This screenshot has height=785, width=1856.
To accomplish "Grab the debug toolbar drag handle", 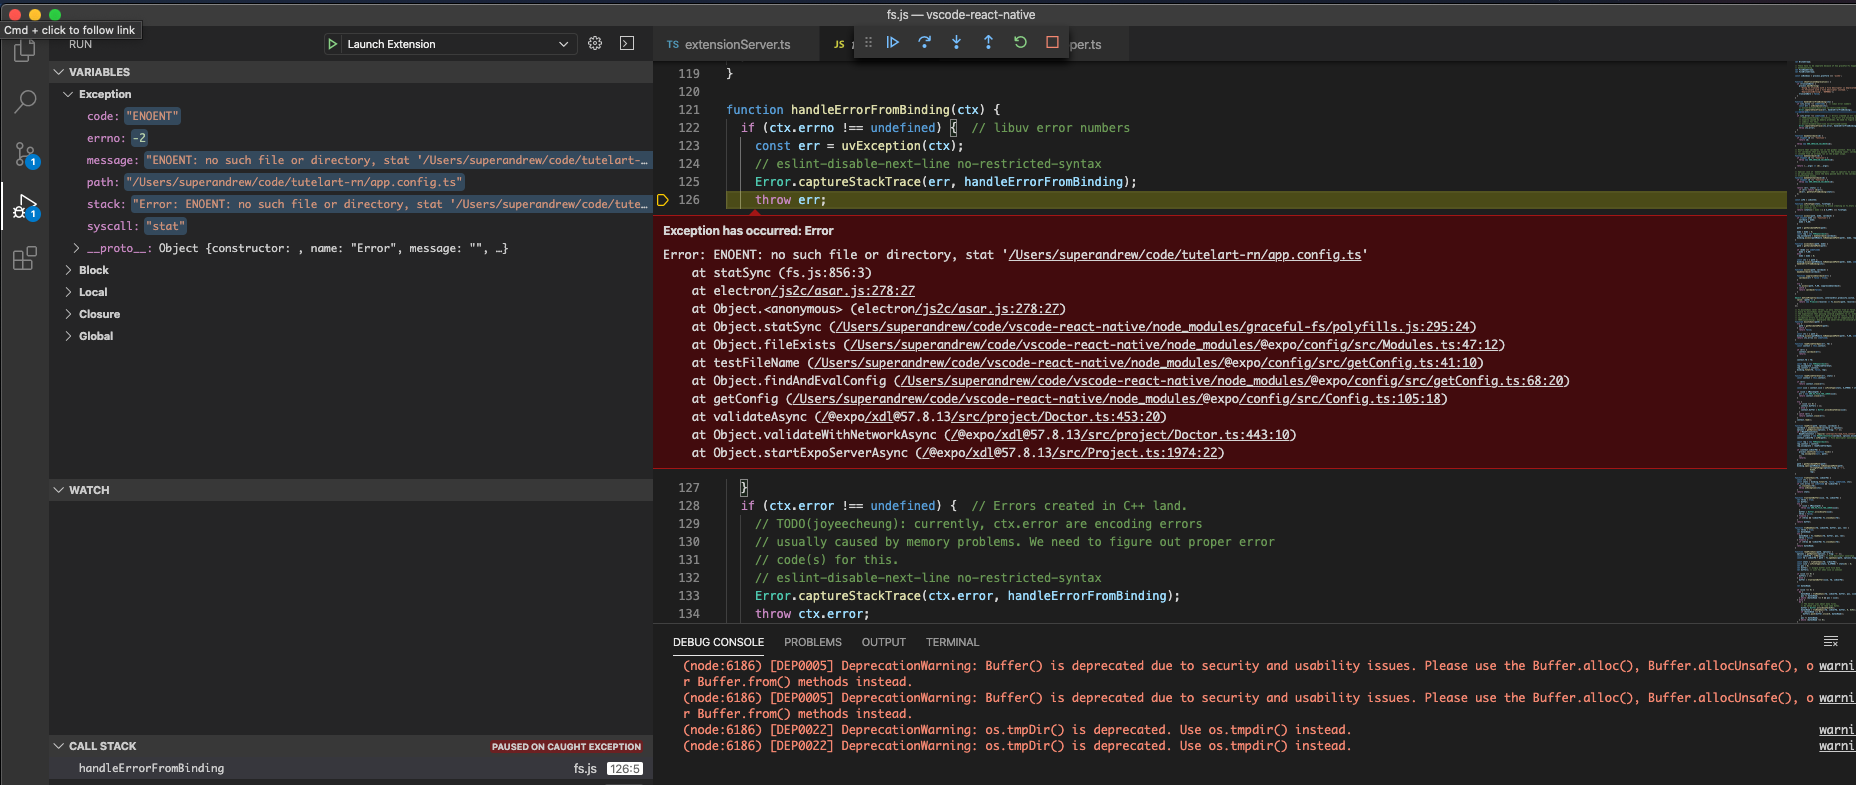I will pos(868,42).
